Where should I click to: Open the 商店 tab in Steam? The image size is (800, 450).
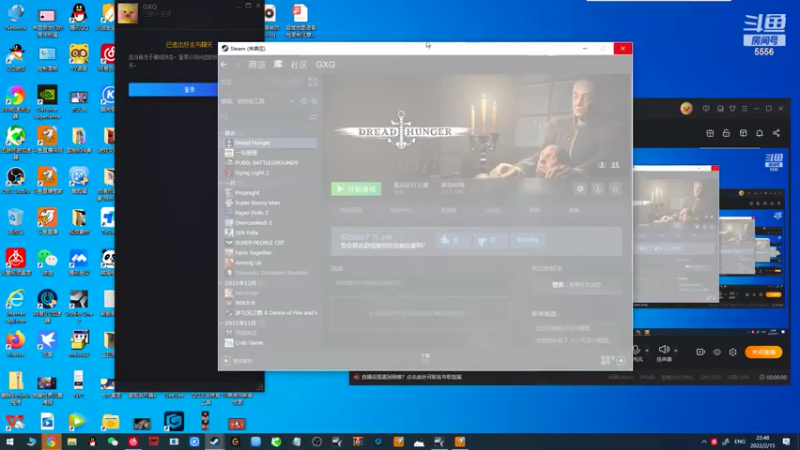point(256,65)
